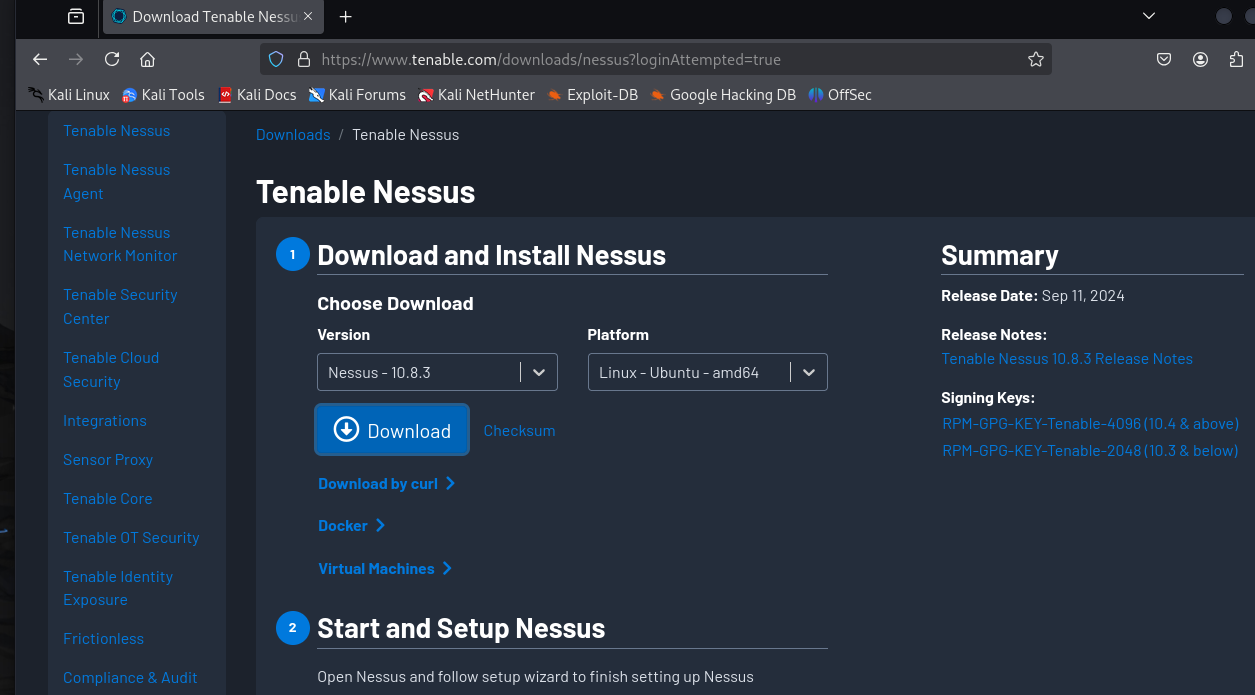
Task: Bookmark this page with the star icon
Action: pyautogui.click(x=1036, y=59)
